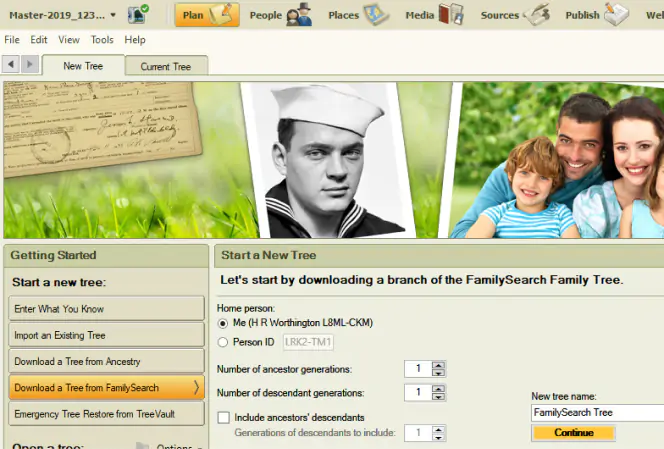Click the old document image in banner
The height and width of the screenshot is (449, 664).
[x=101, y=127]
